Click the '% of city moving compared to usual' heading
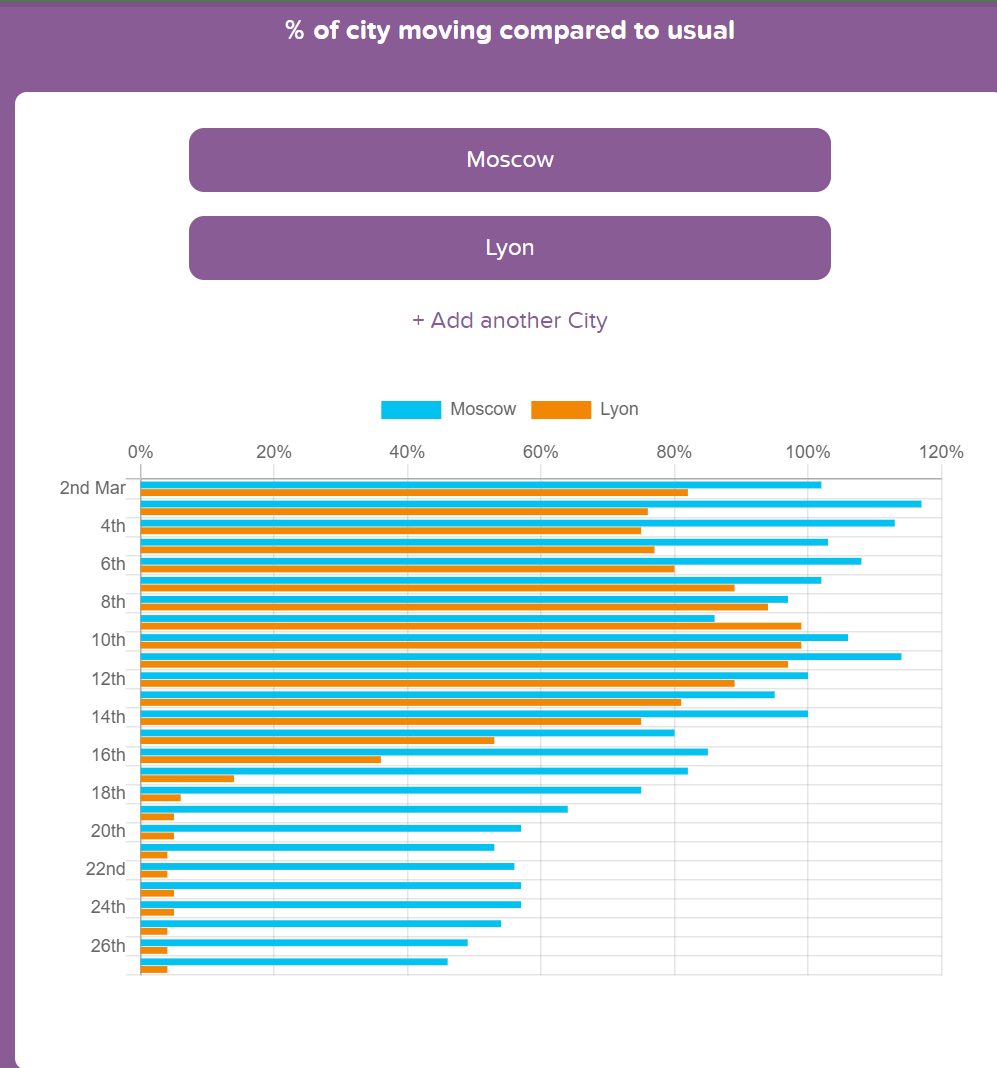The image size is (997, 1068). coord(509,31)
